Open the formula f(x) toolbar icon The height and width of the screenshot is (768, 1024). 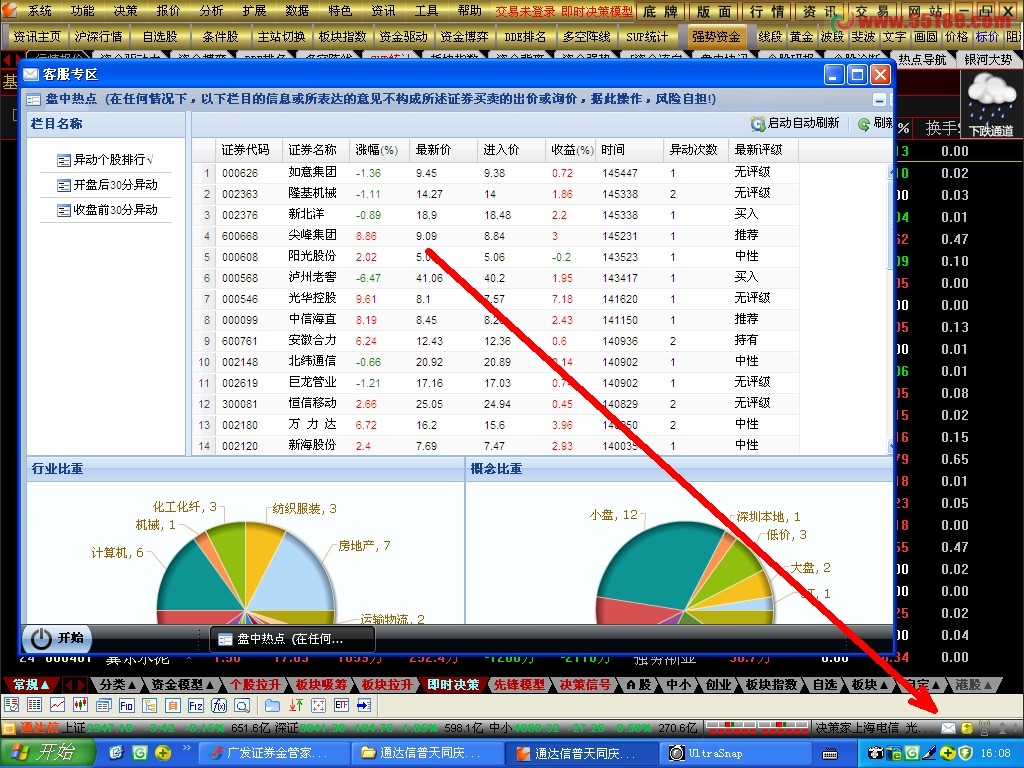219,705
